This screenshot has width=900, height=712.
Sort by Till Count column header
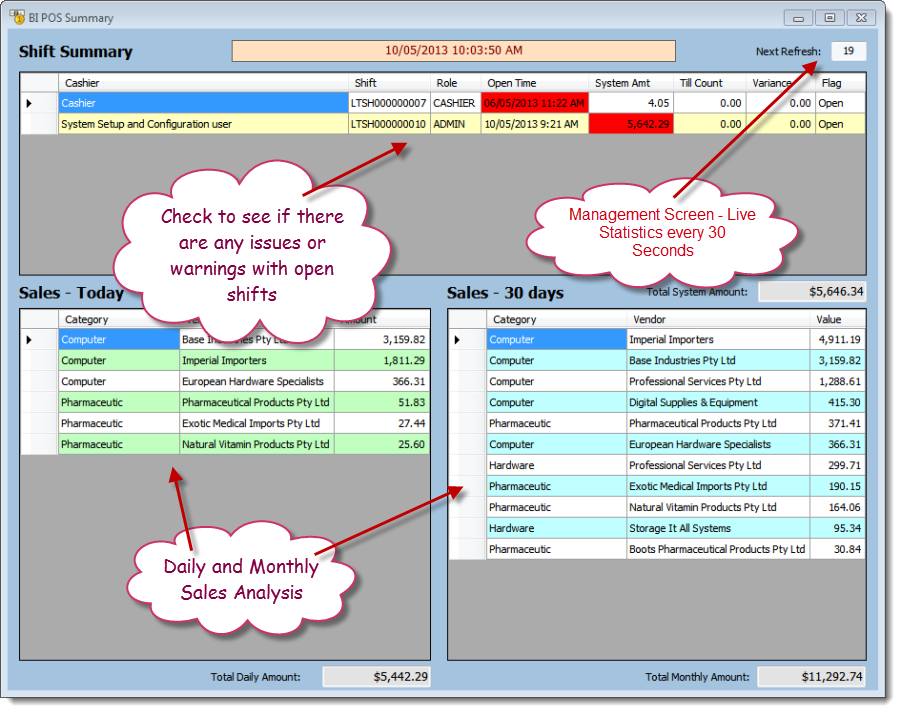[709, 83]
